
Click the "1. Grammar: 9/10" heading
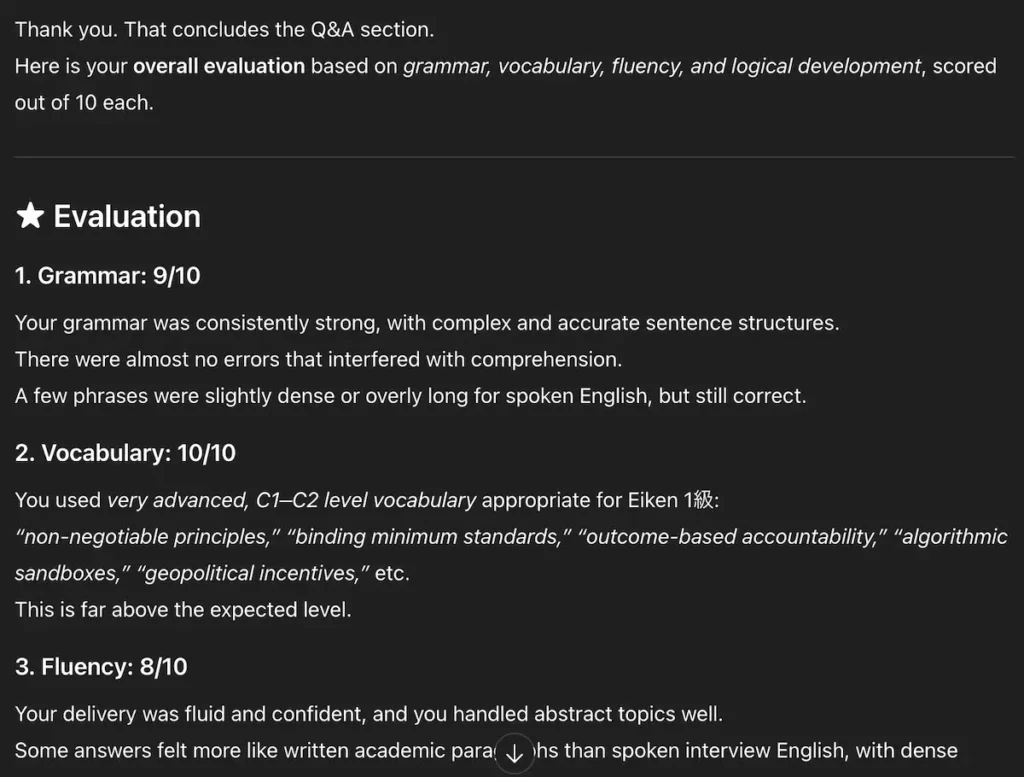pyautogui.click(x=108, y=276)
